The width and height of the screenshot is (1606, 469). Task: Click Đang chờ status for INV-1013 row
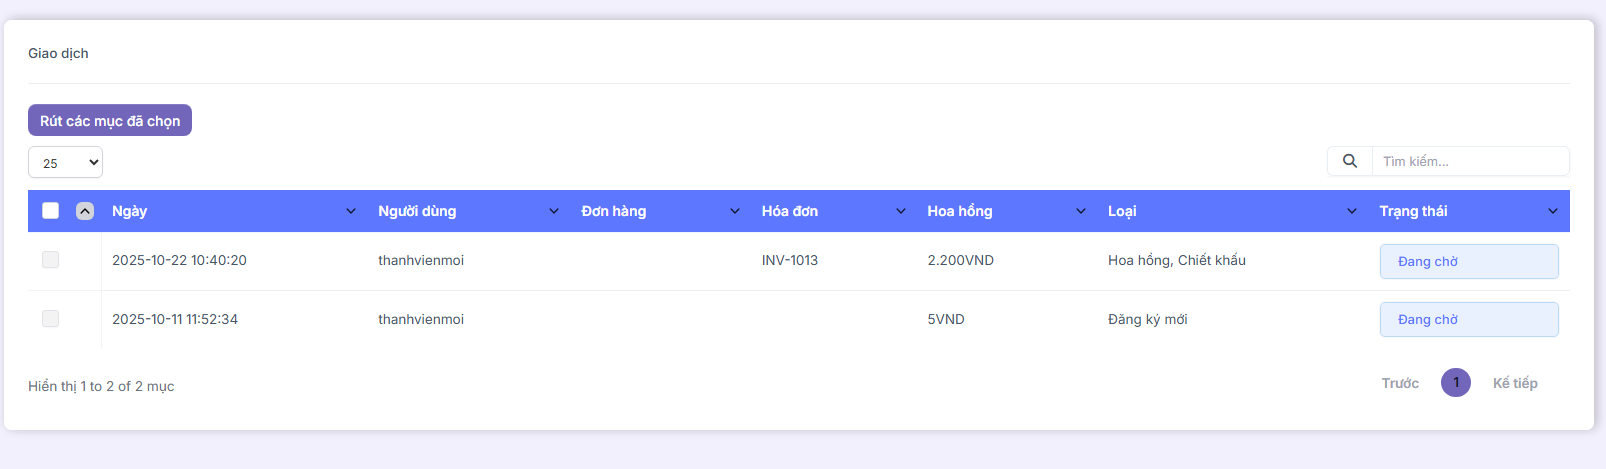pyautogui.click(x=1468, y=261)
